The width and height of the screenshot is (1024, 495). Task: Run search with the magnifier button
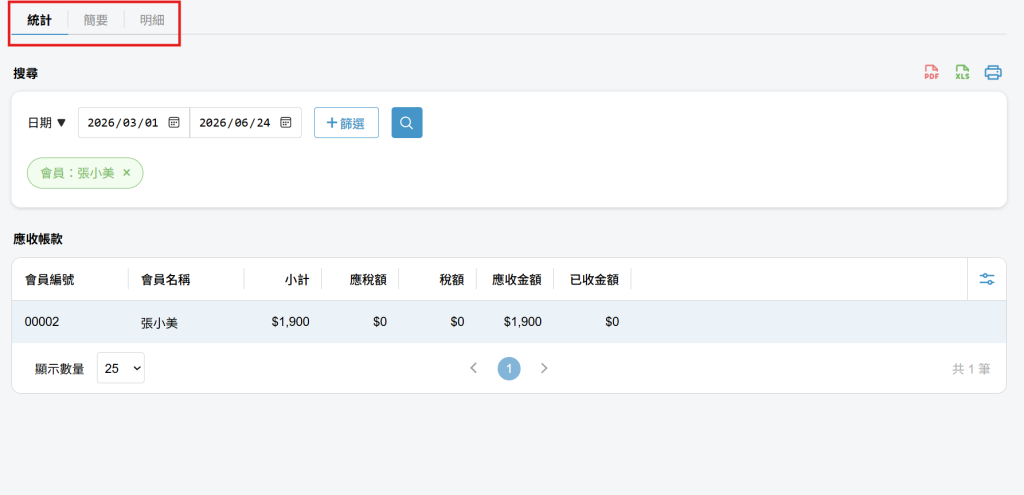[x=407, y=123]
